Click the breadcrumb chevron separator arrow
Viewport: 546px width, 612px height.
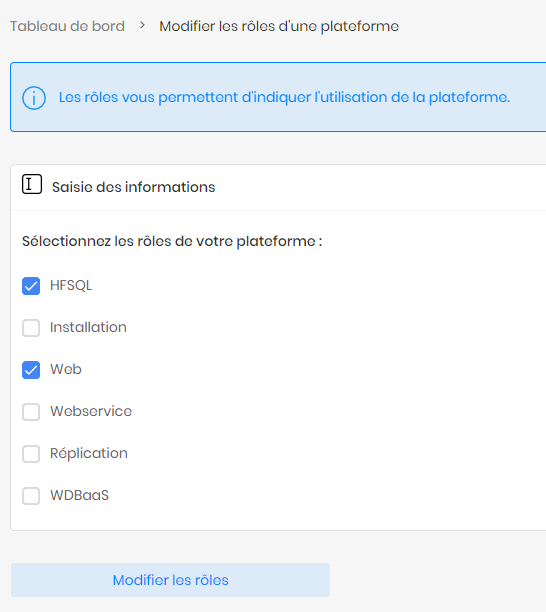[x=142, y=26]
